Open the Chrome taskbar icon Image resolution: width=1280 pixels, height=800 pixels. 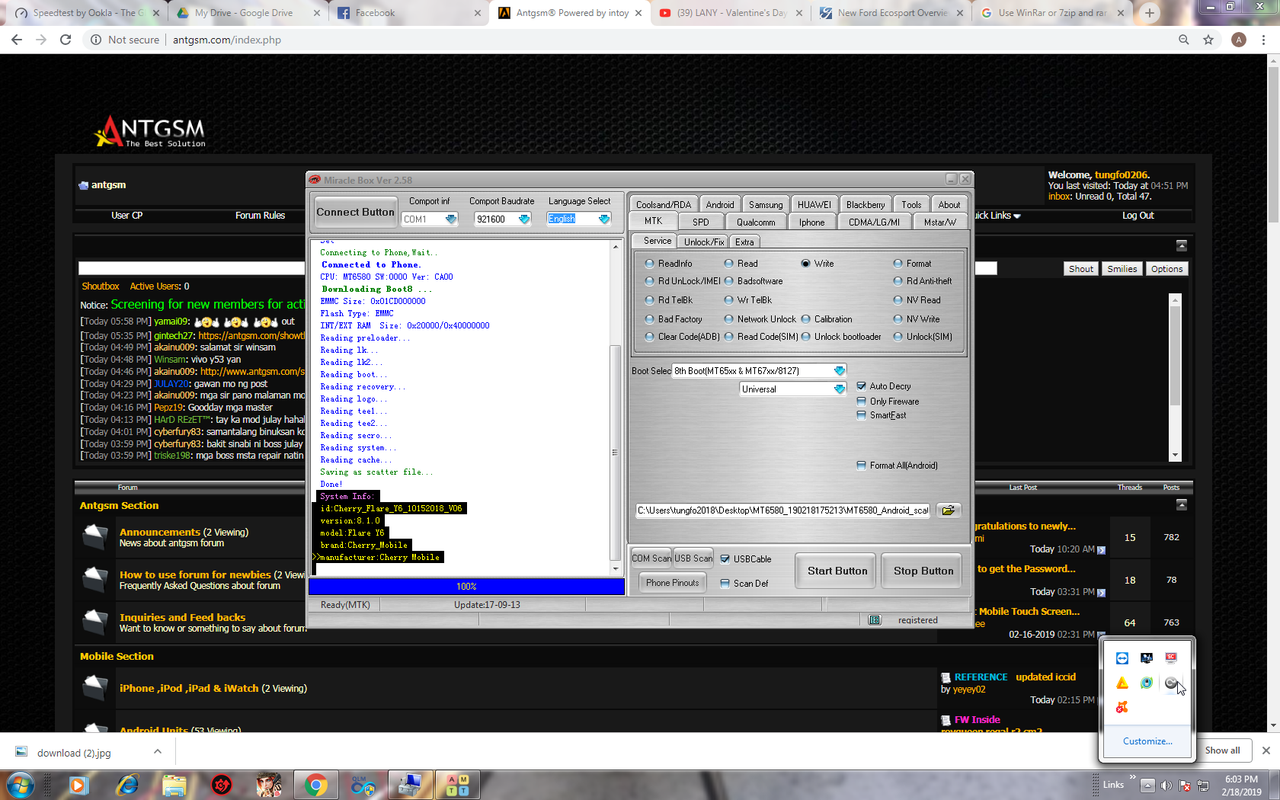tap(316, 784)
